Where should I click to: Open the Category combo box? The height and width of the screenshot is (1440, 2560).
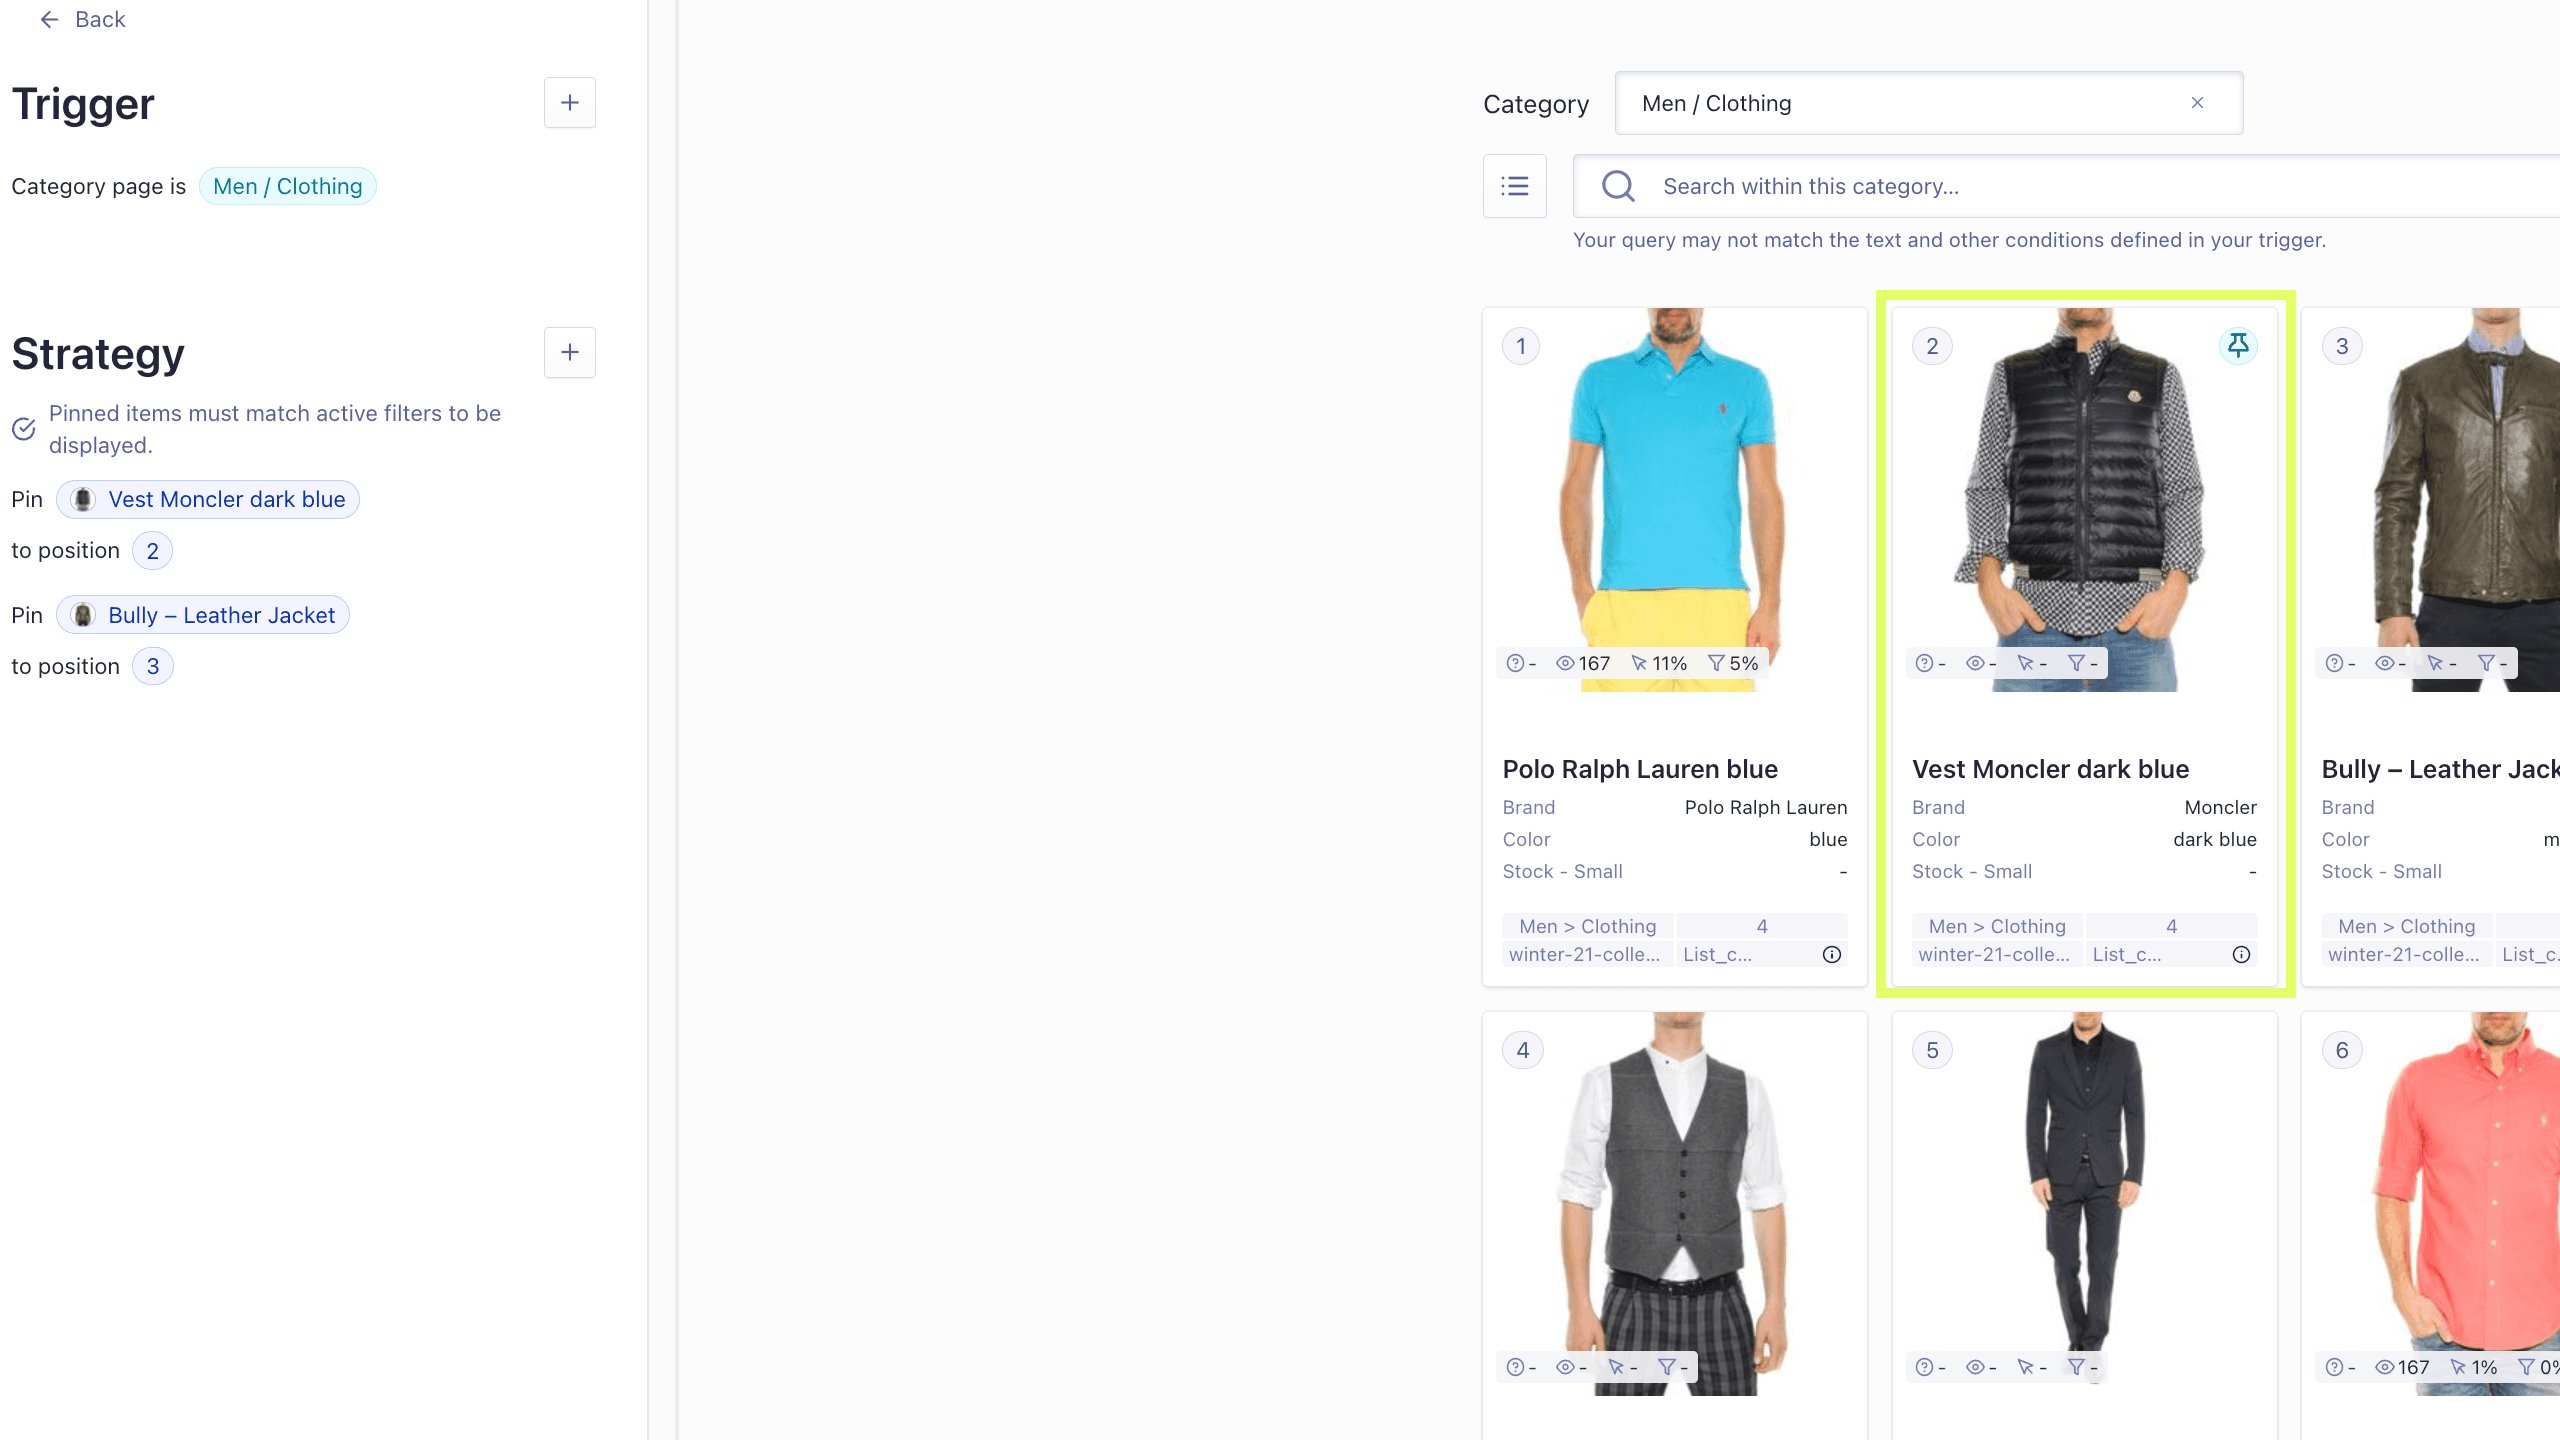[1928, 103]
